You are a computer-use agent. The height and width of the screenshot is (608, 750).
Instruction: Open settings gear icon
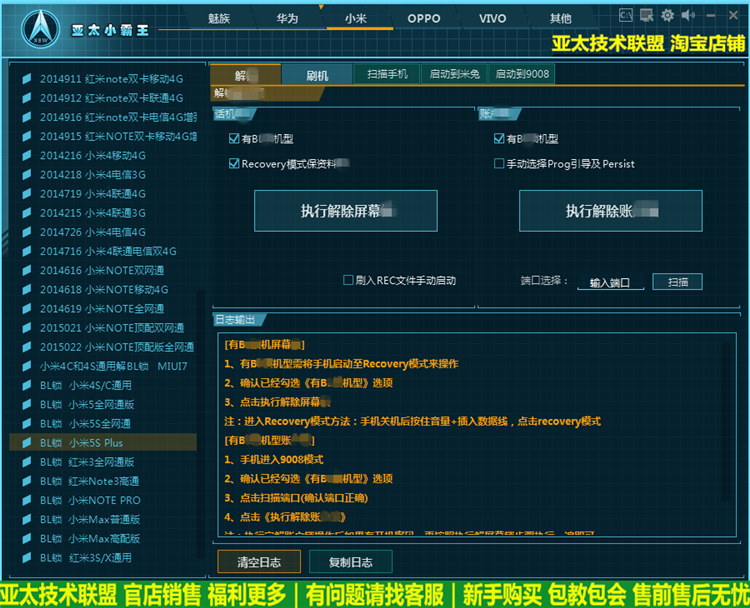[668, 15]
